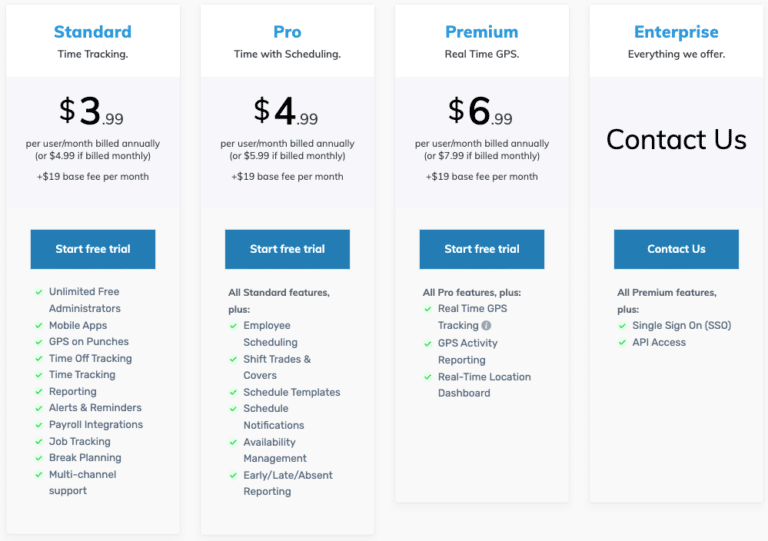Click the info icon beside Real Time GPS Tracking
Viewport: 768px width, 541px height.
pos(486,325)
